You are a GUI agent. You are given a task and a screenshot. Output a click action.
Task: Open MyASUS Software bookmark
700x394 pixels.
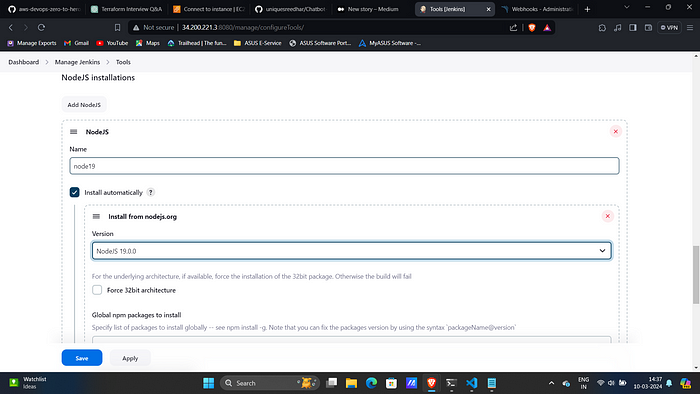[x=390, y=43]
